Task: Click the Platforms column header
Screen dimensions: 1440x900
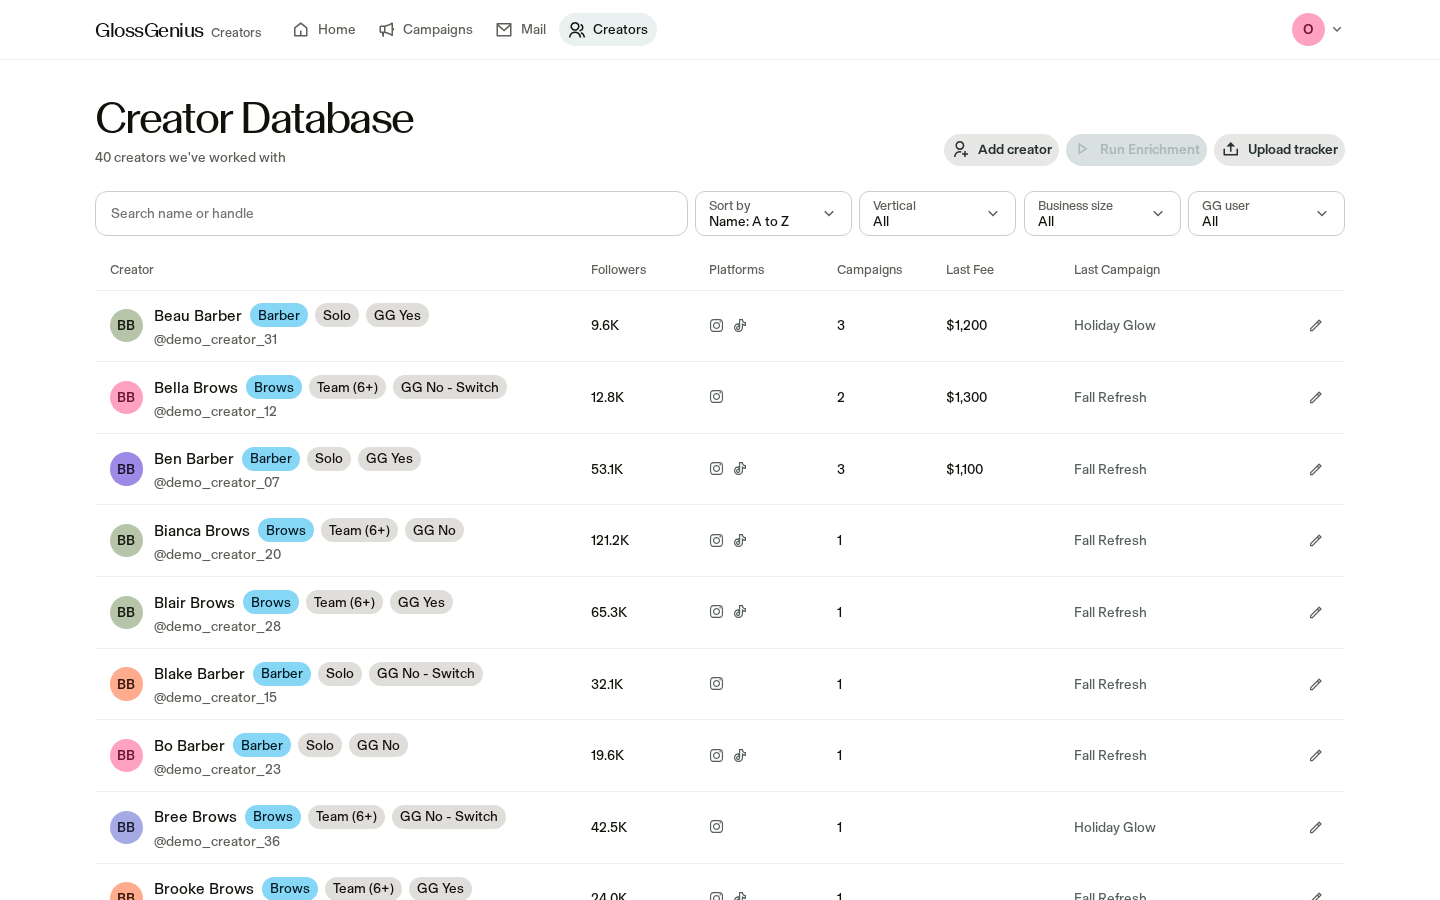Action: 736,270
